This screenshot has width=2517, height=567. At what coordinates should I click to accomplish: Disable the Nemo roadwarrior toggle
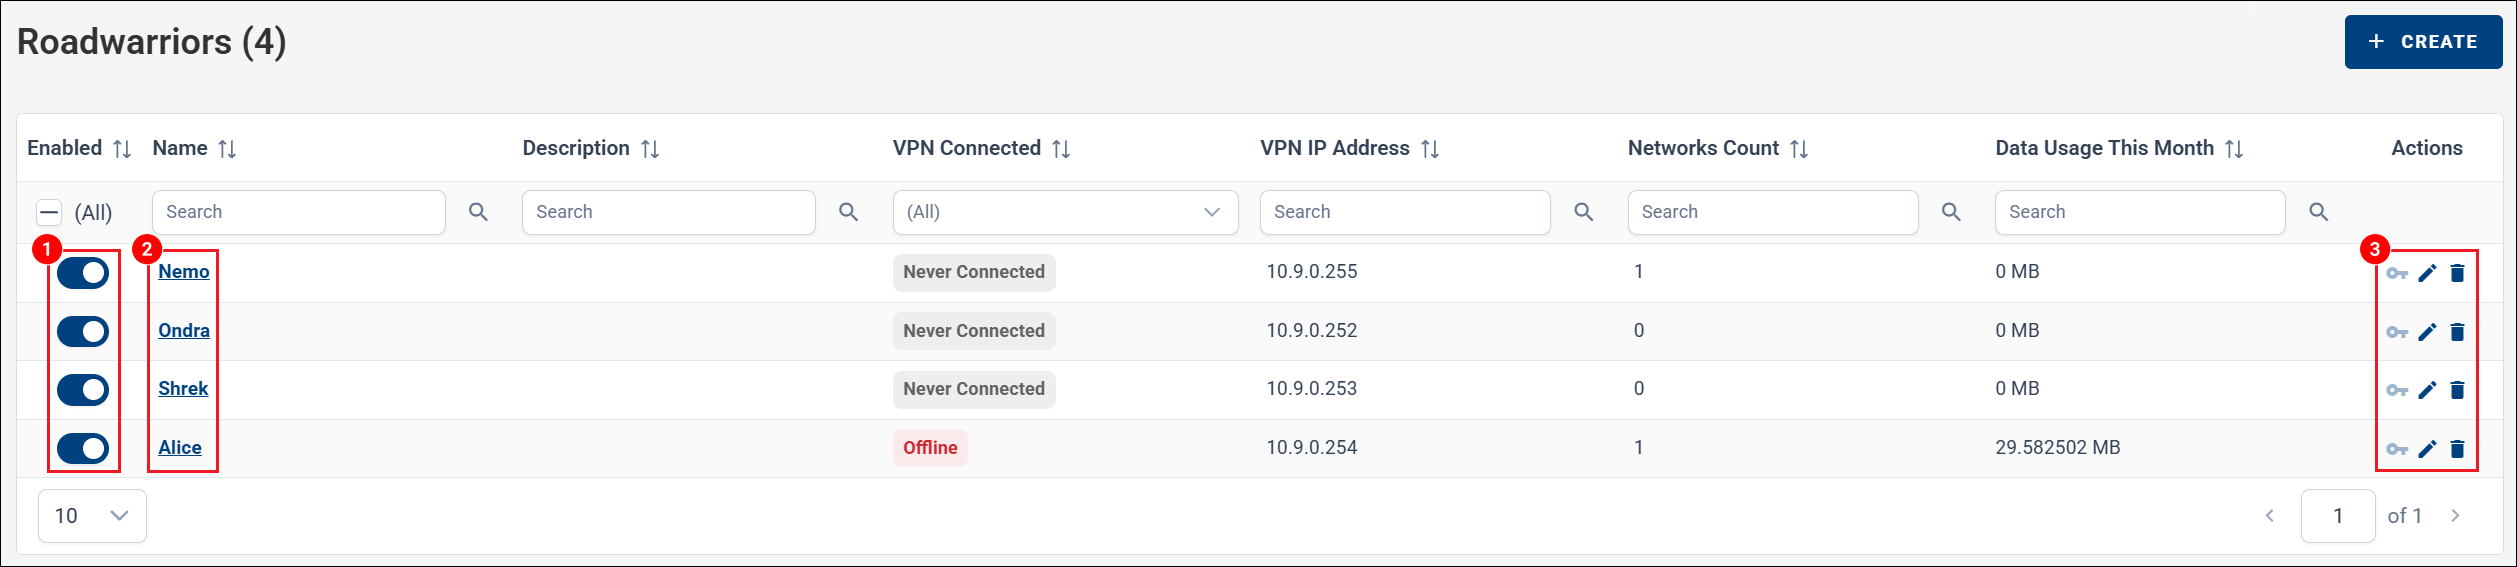pos(83,273)
